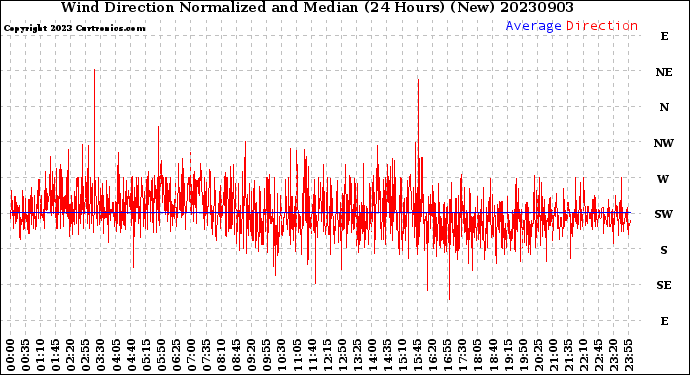The image size is (690, 375).
Task: Click the 02:20 time axis label
Action: (71, 355)
